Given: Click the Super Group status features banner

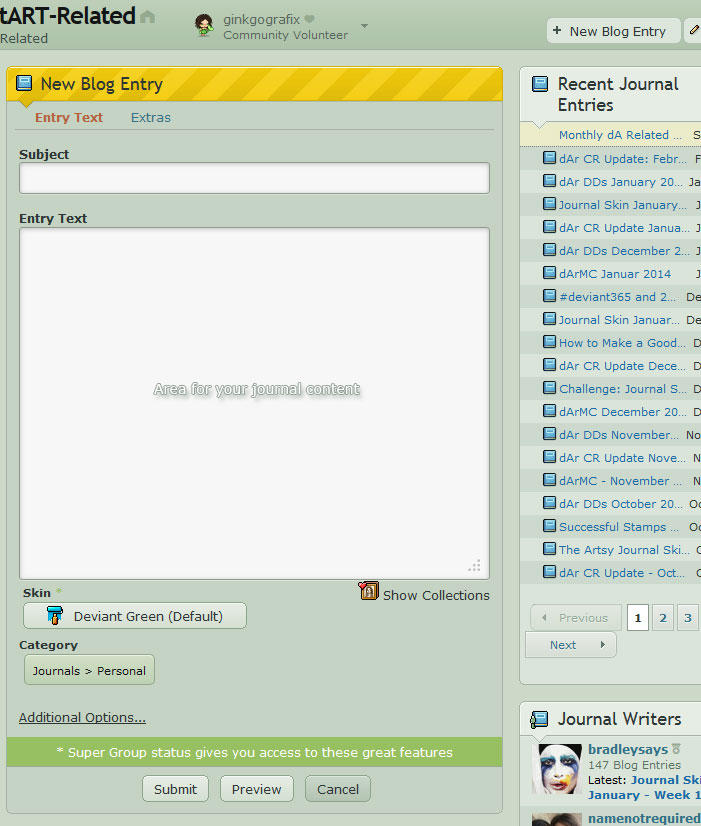Looking at the screenshot, I should [x=254, y=752].
